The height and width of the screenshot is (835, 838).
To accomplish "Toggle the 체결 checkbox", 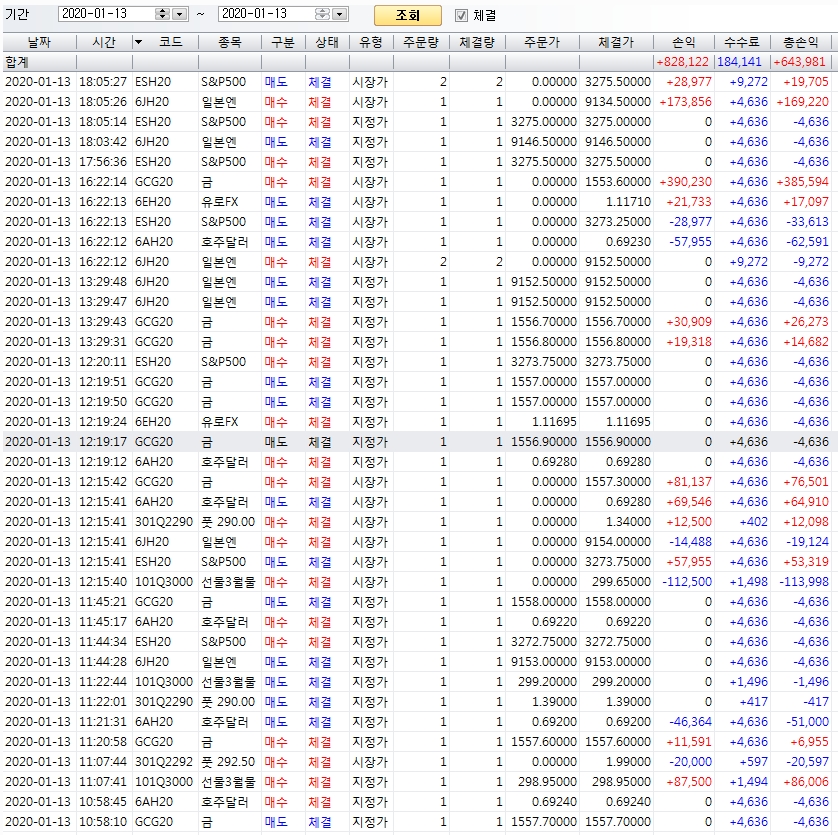I will pyautogui.click(x=461, y=16).
